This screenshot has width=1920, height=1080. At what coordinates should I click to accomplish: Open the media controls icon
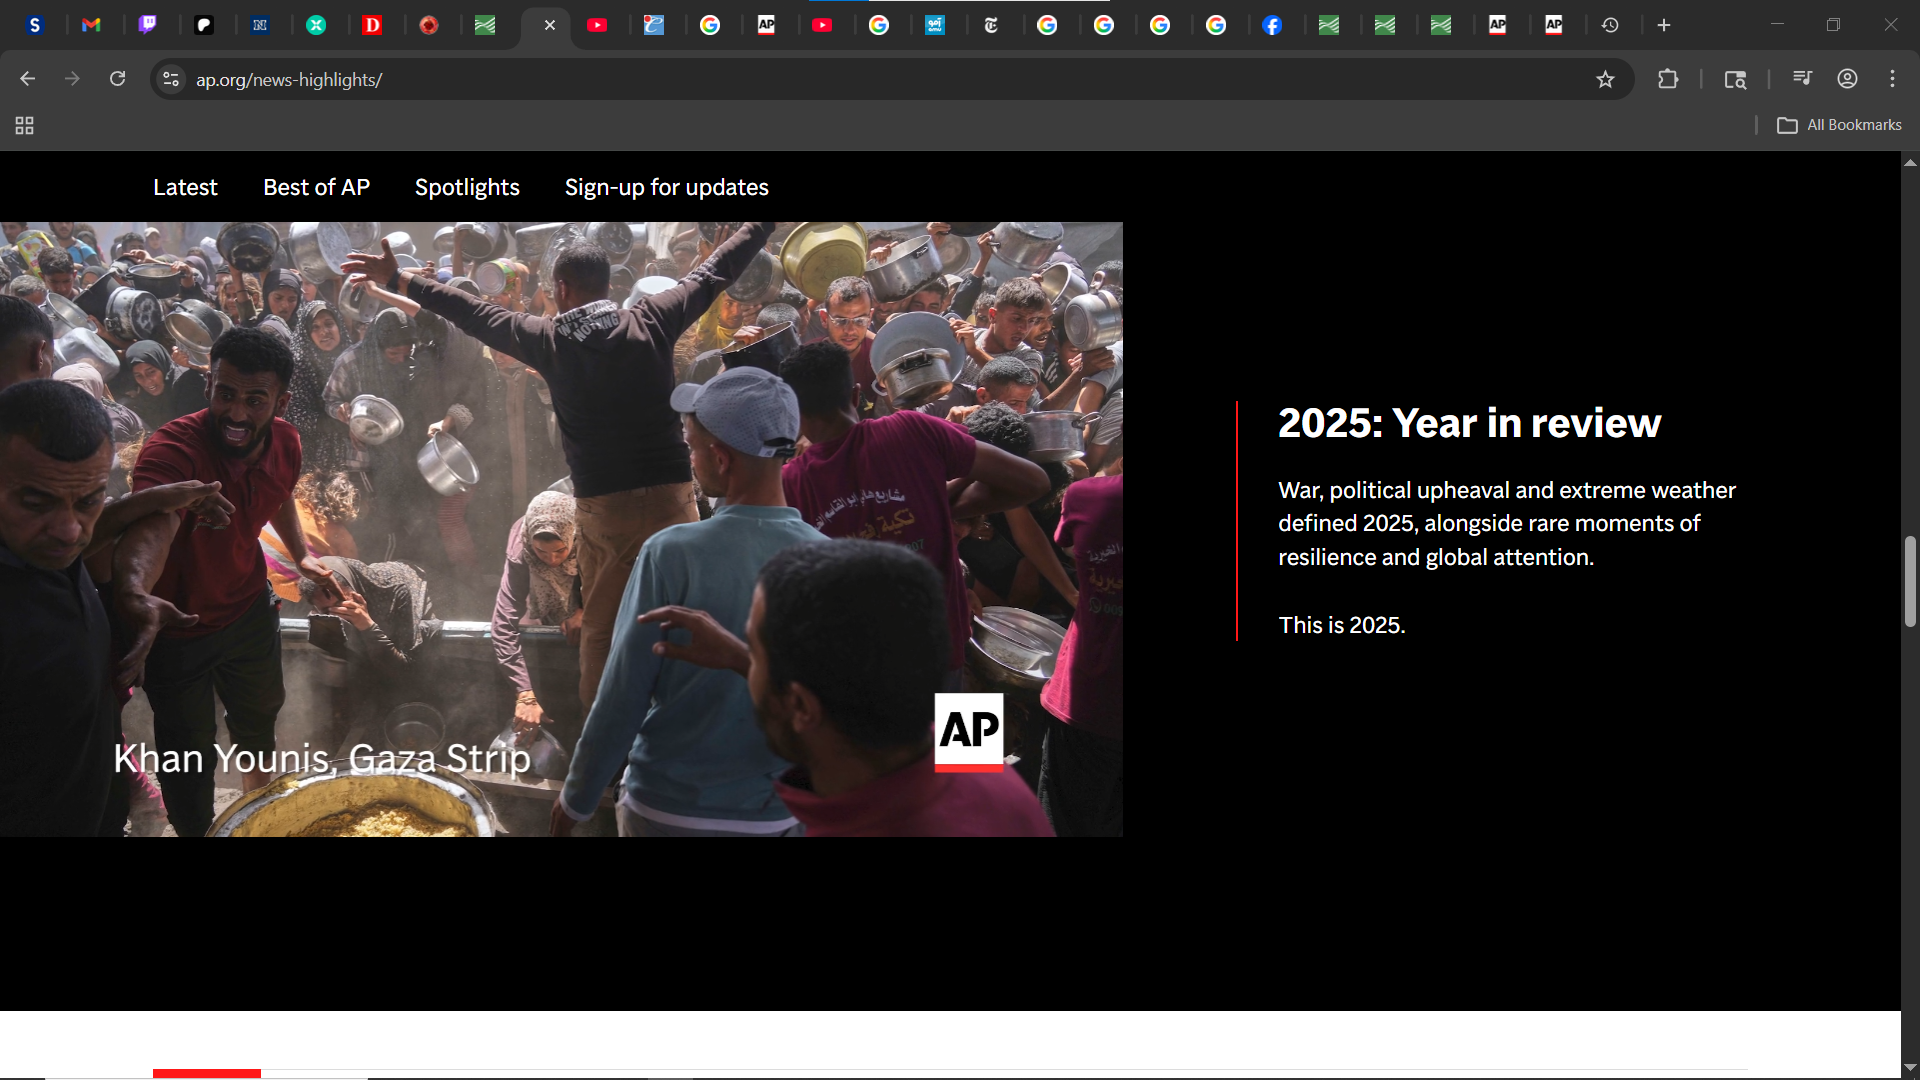1802,79
